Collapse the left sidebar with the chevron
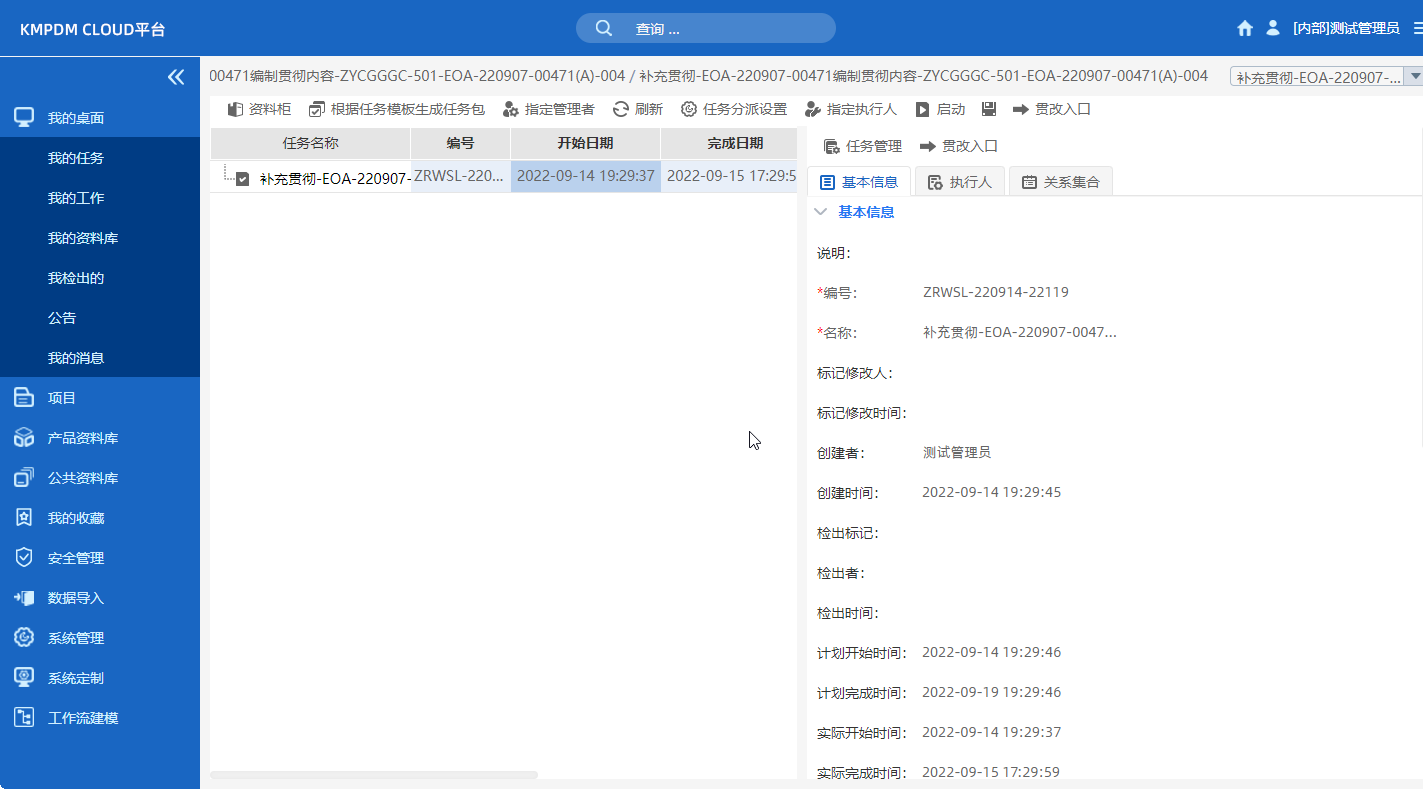 click(x=176, y=75)
